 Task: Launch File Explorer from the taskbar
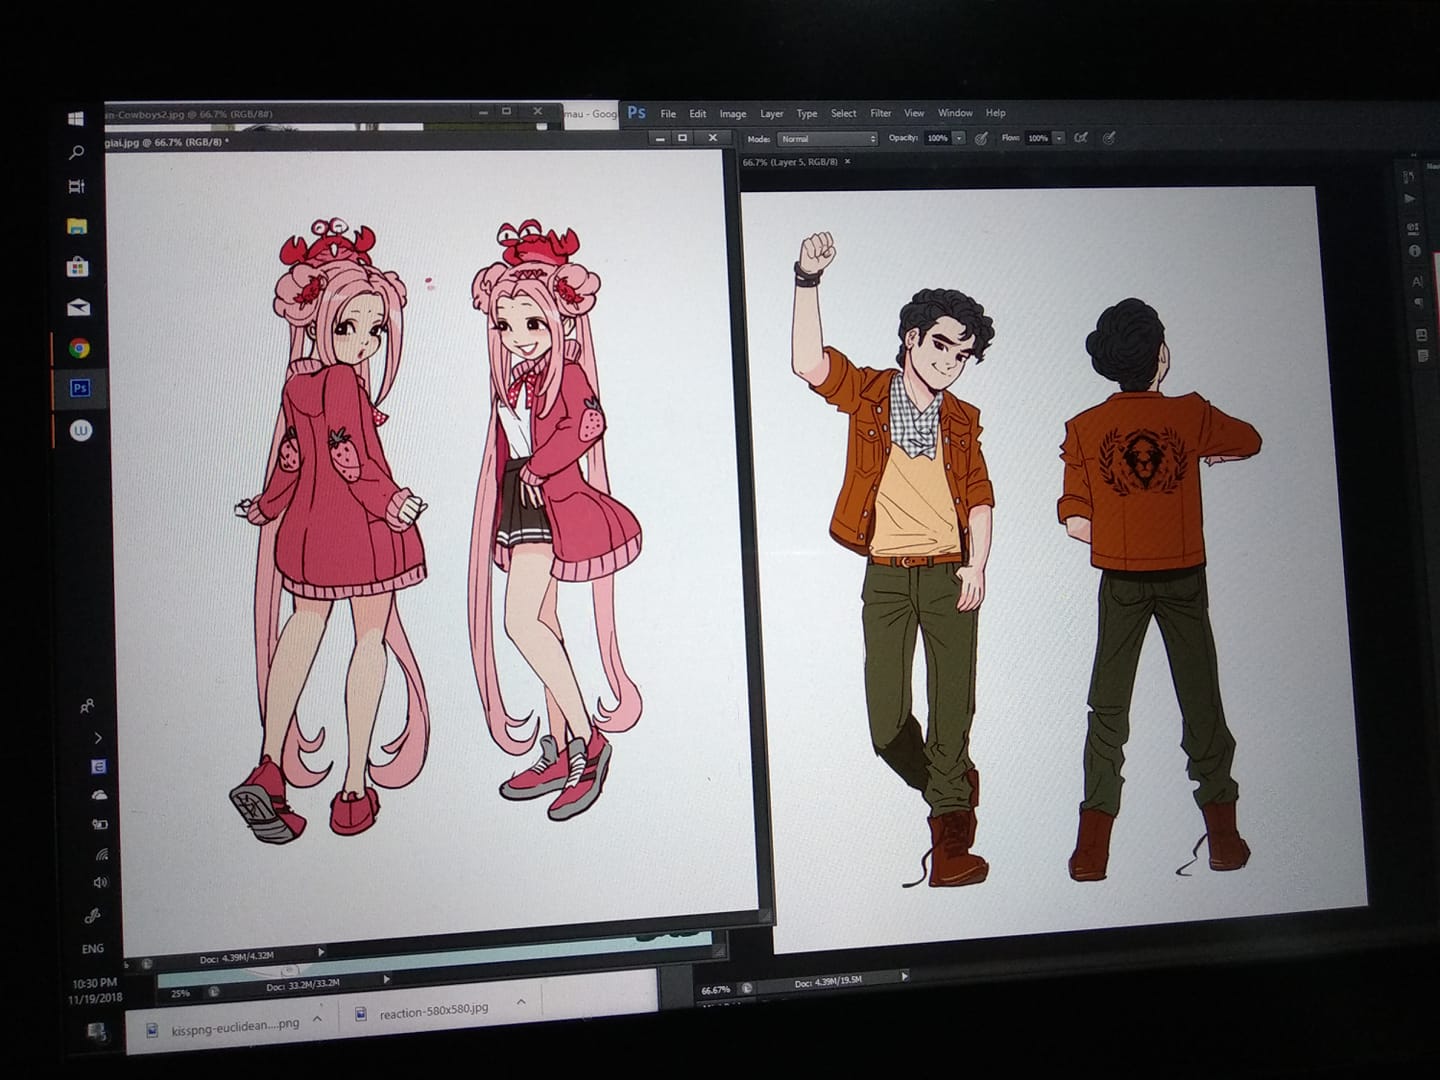[77, 226]
